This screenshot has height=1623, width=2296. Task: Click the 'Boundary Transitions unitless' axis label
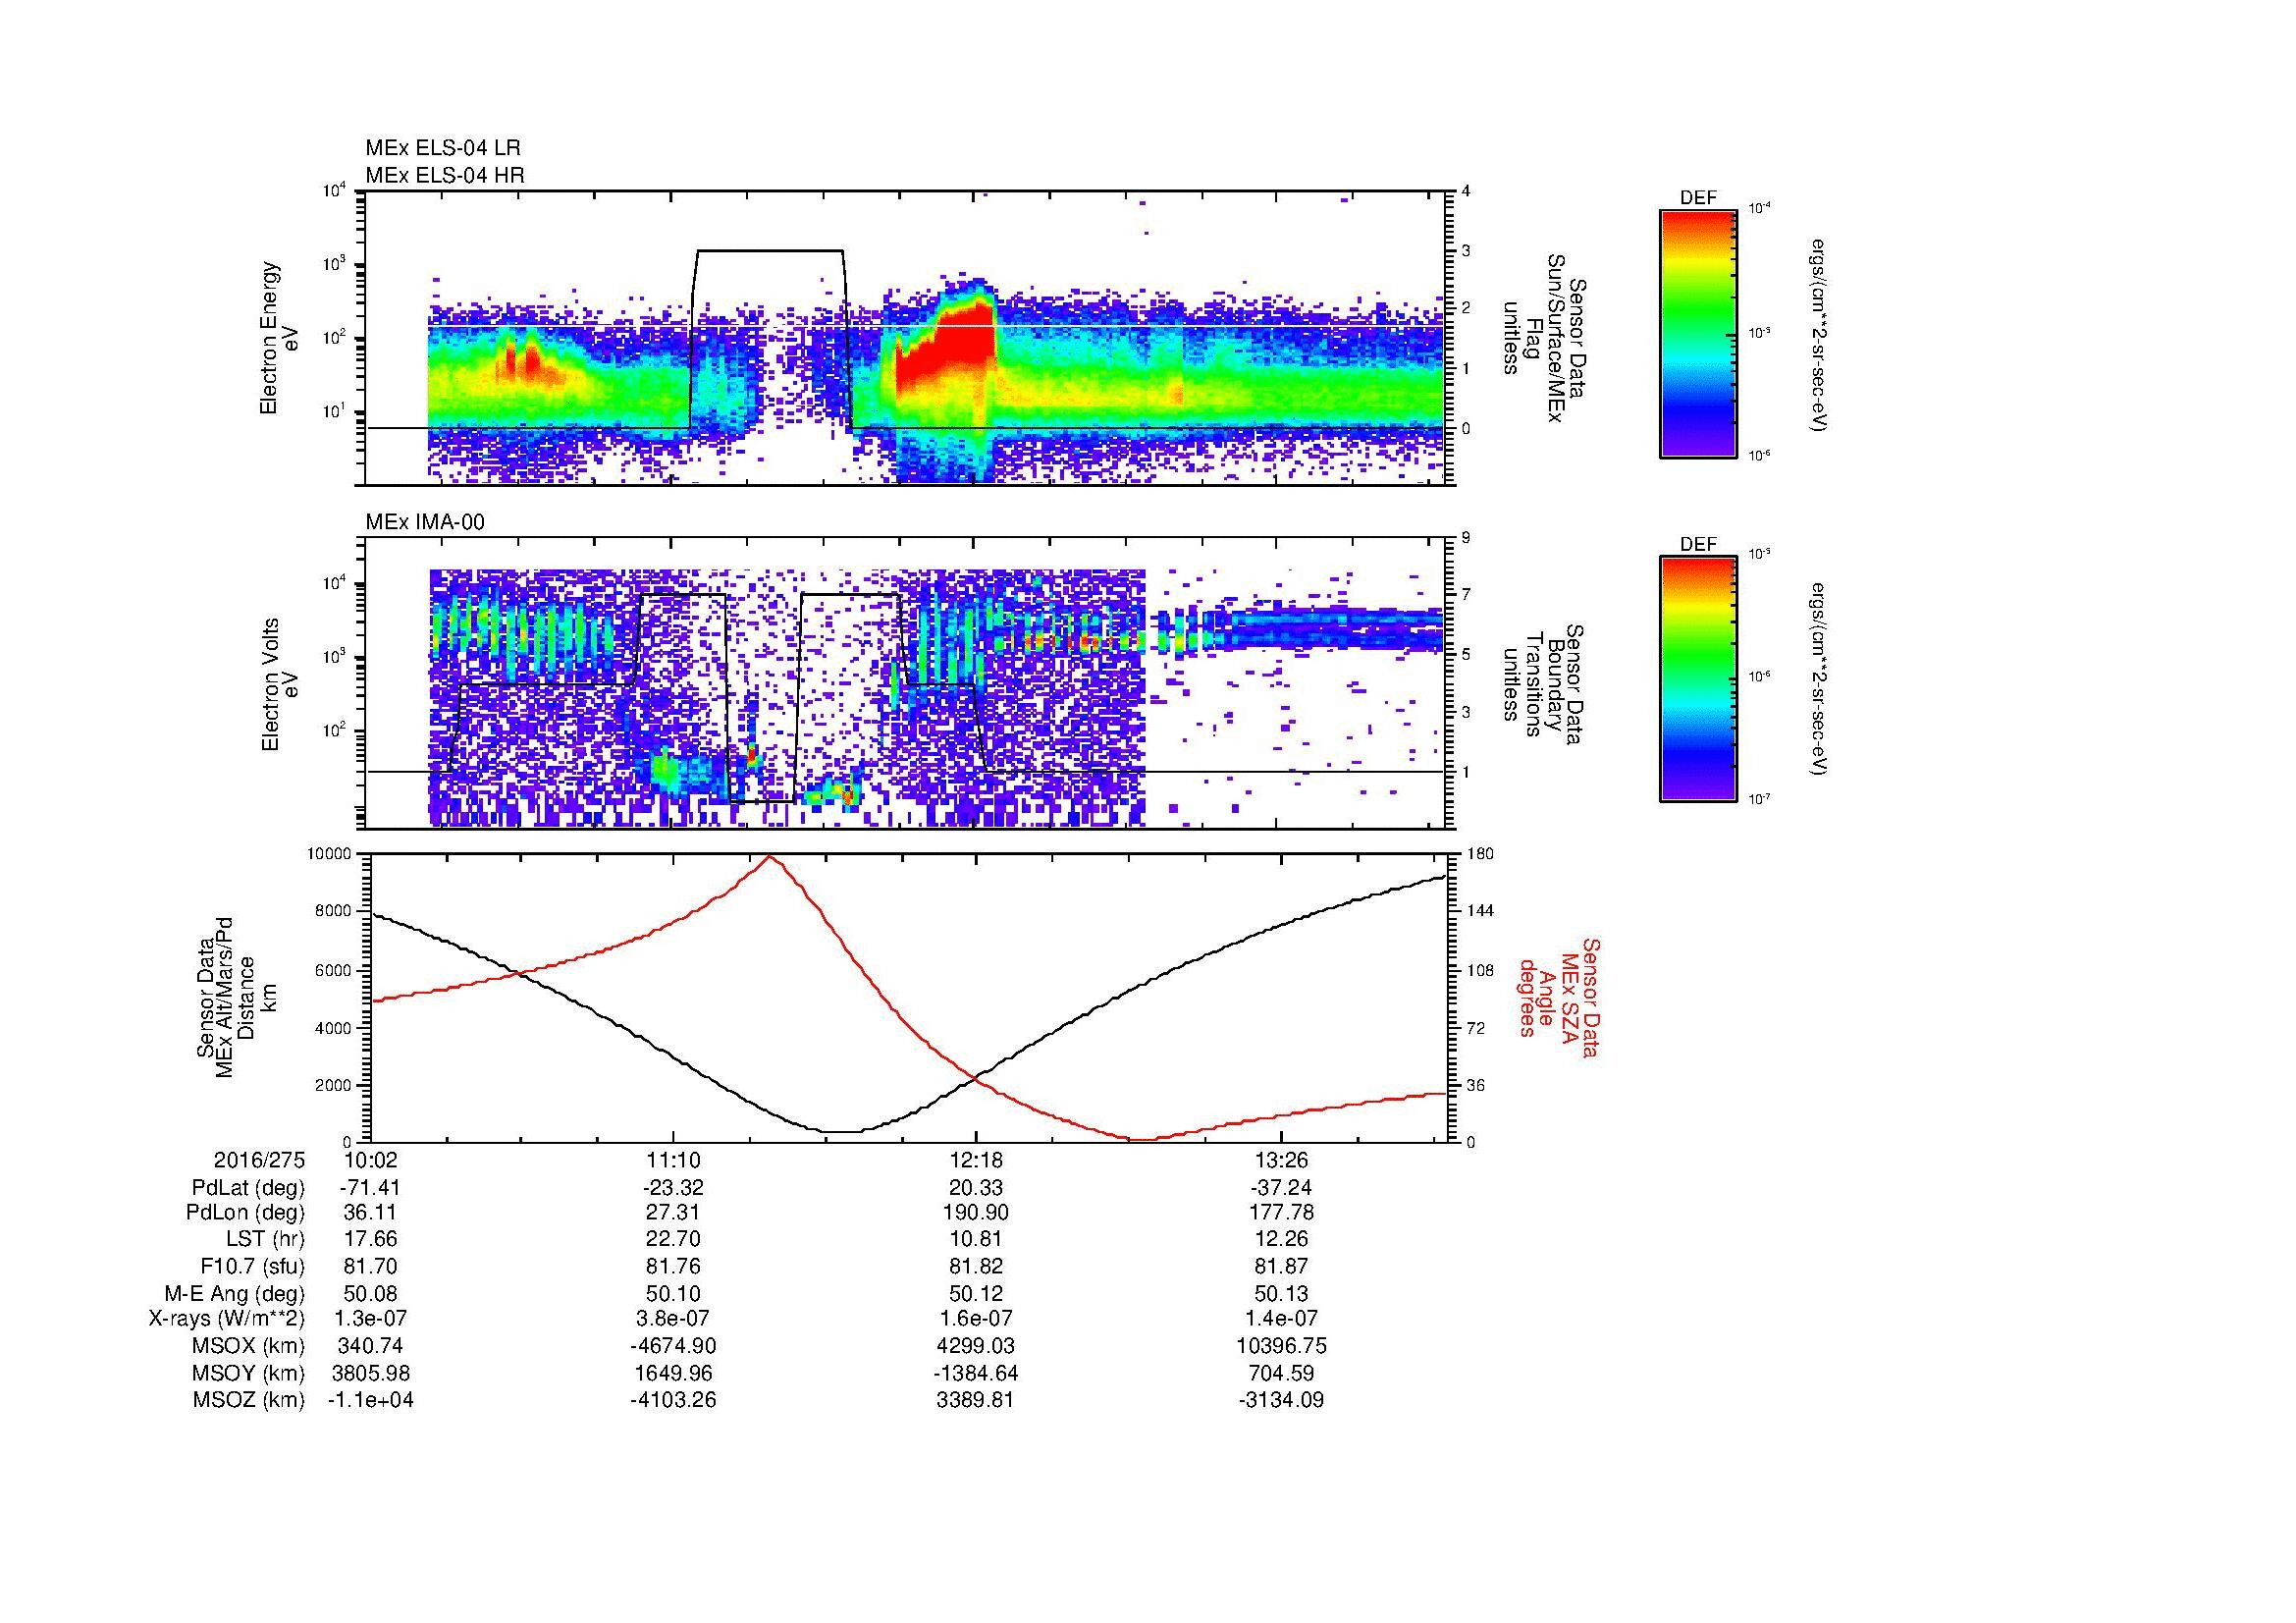pos(1544,685)
